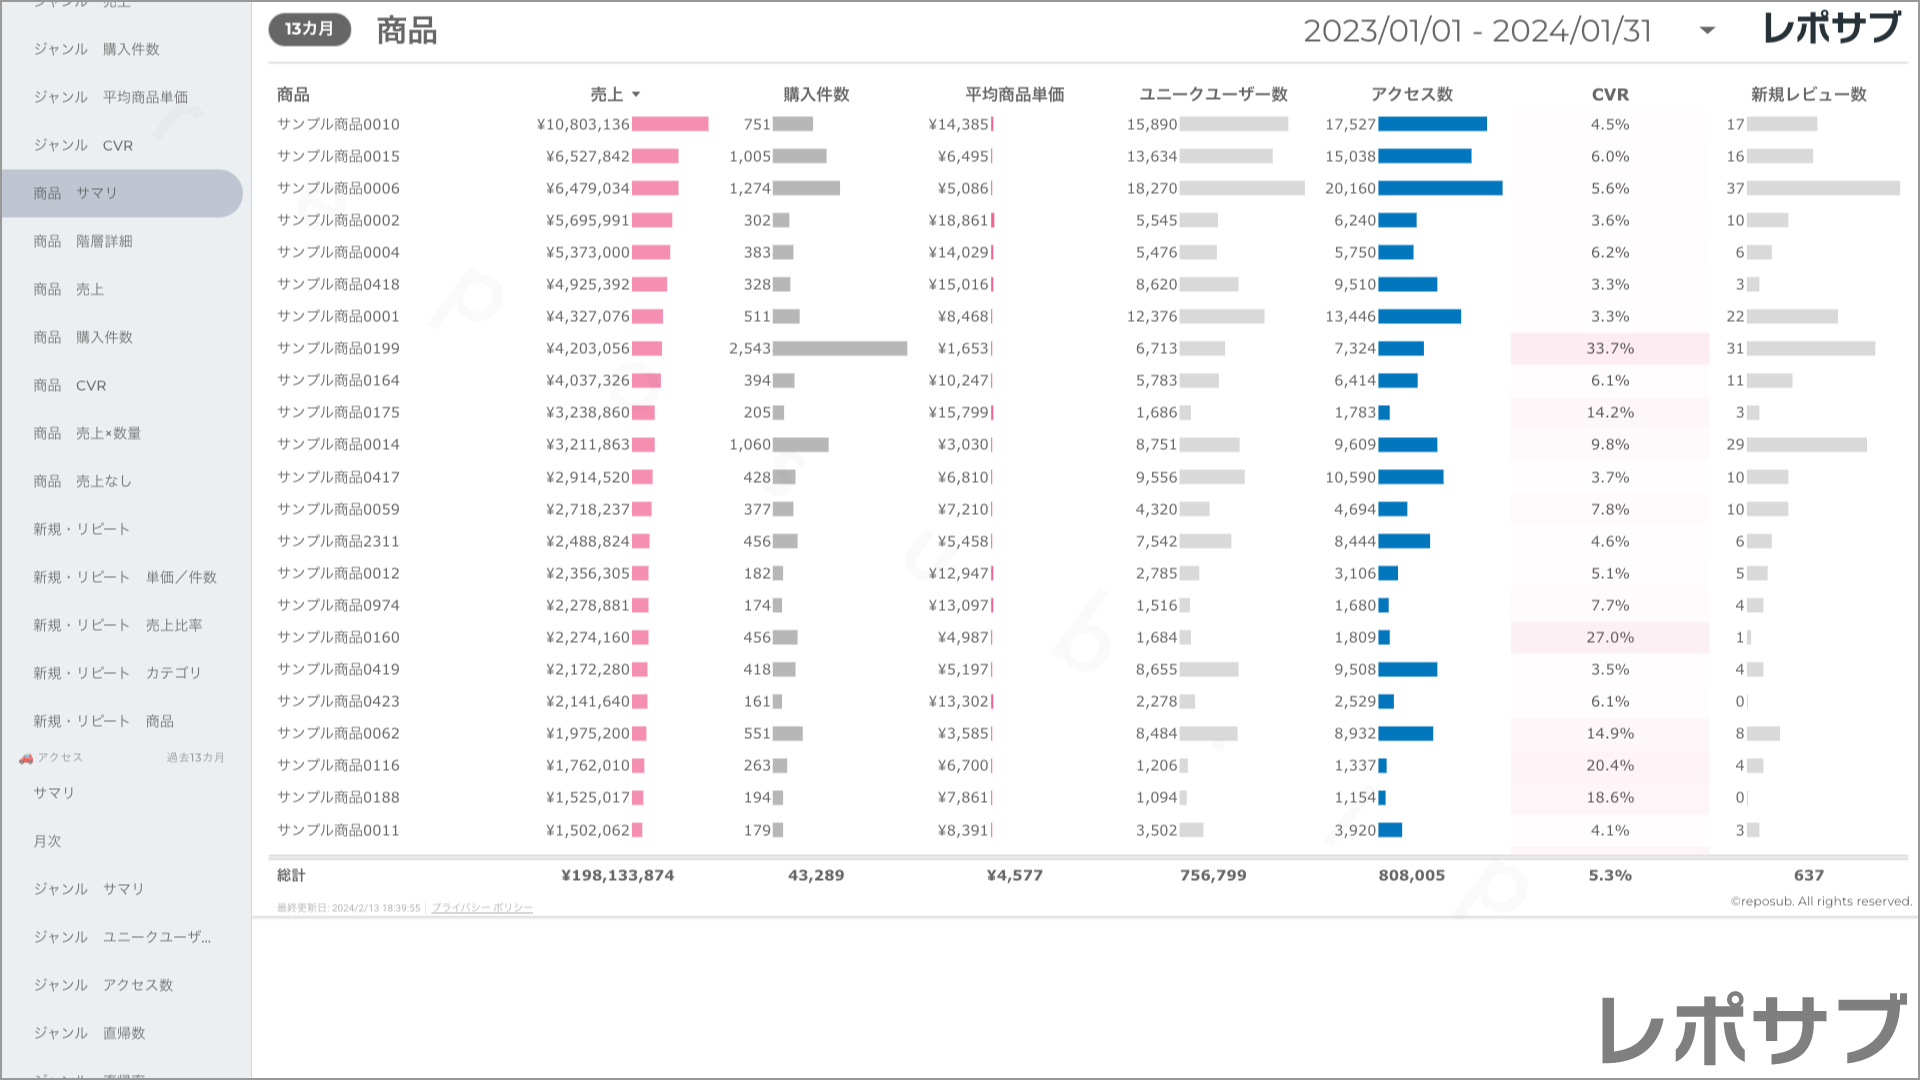Screen dimensions: 1920x1080
Task: Sort table by 売上 column header
Action: 606,95
